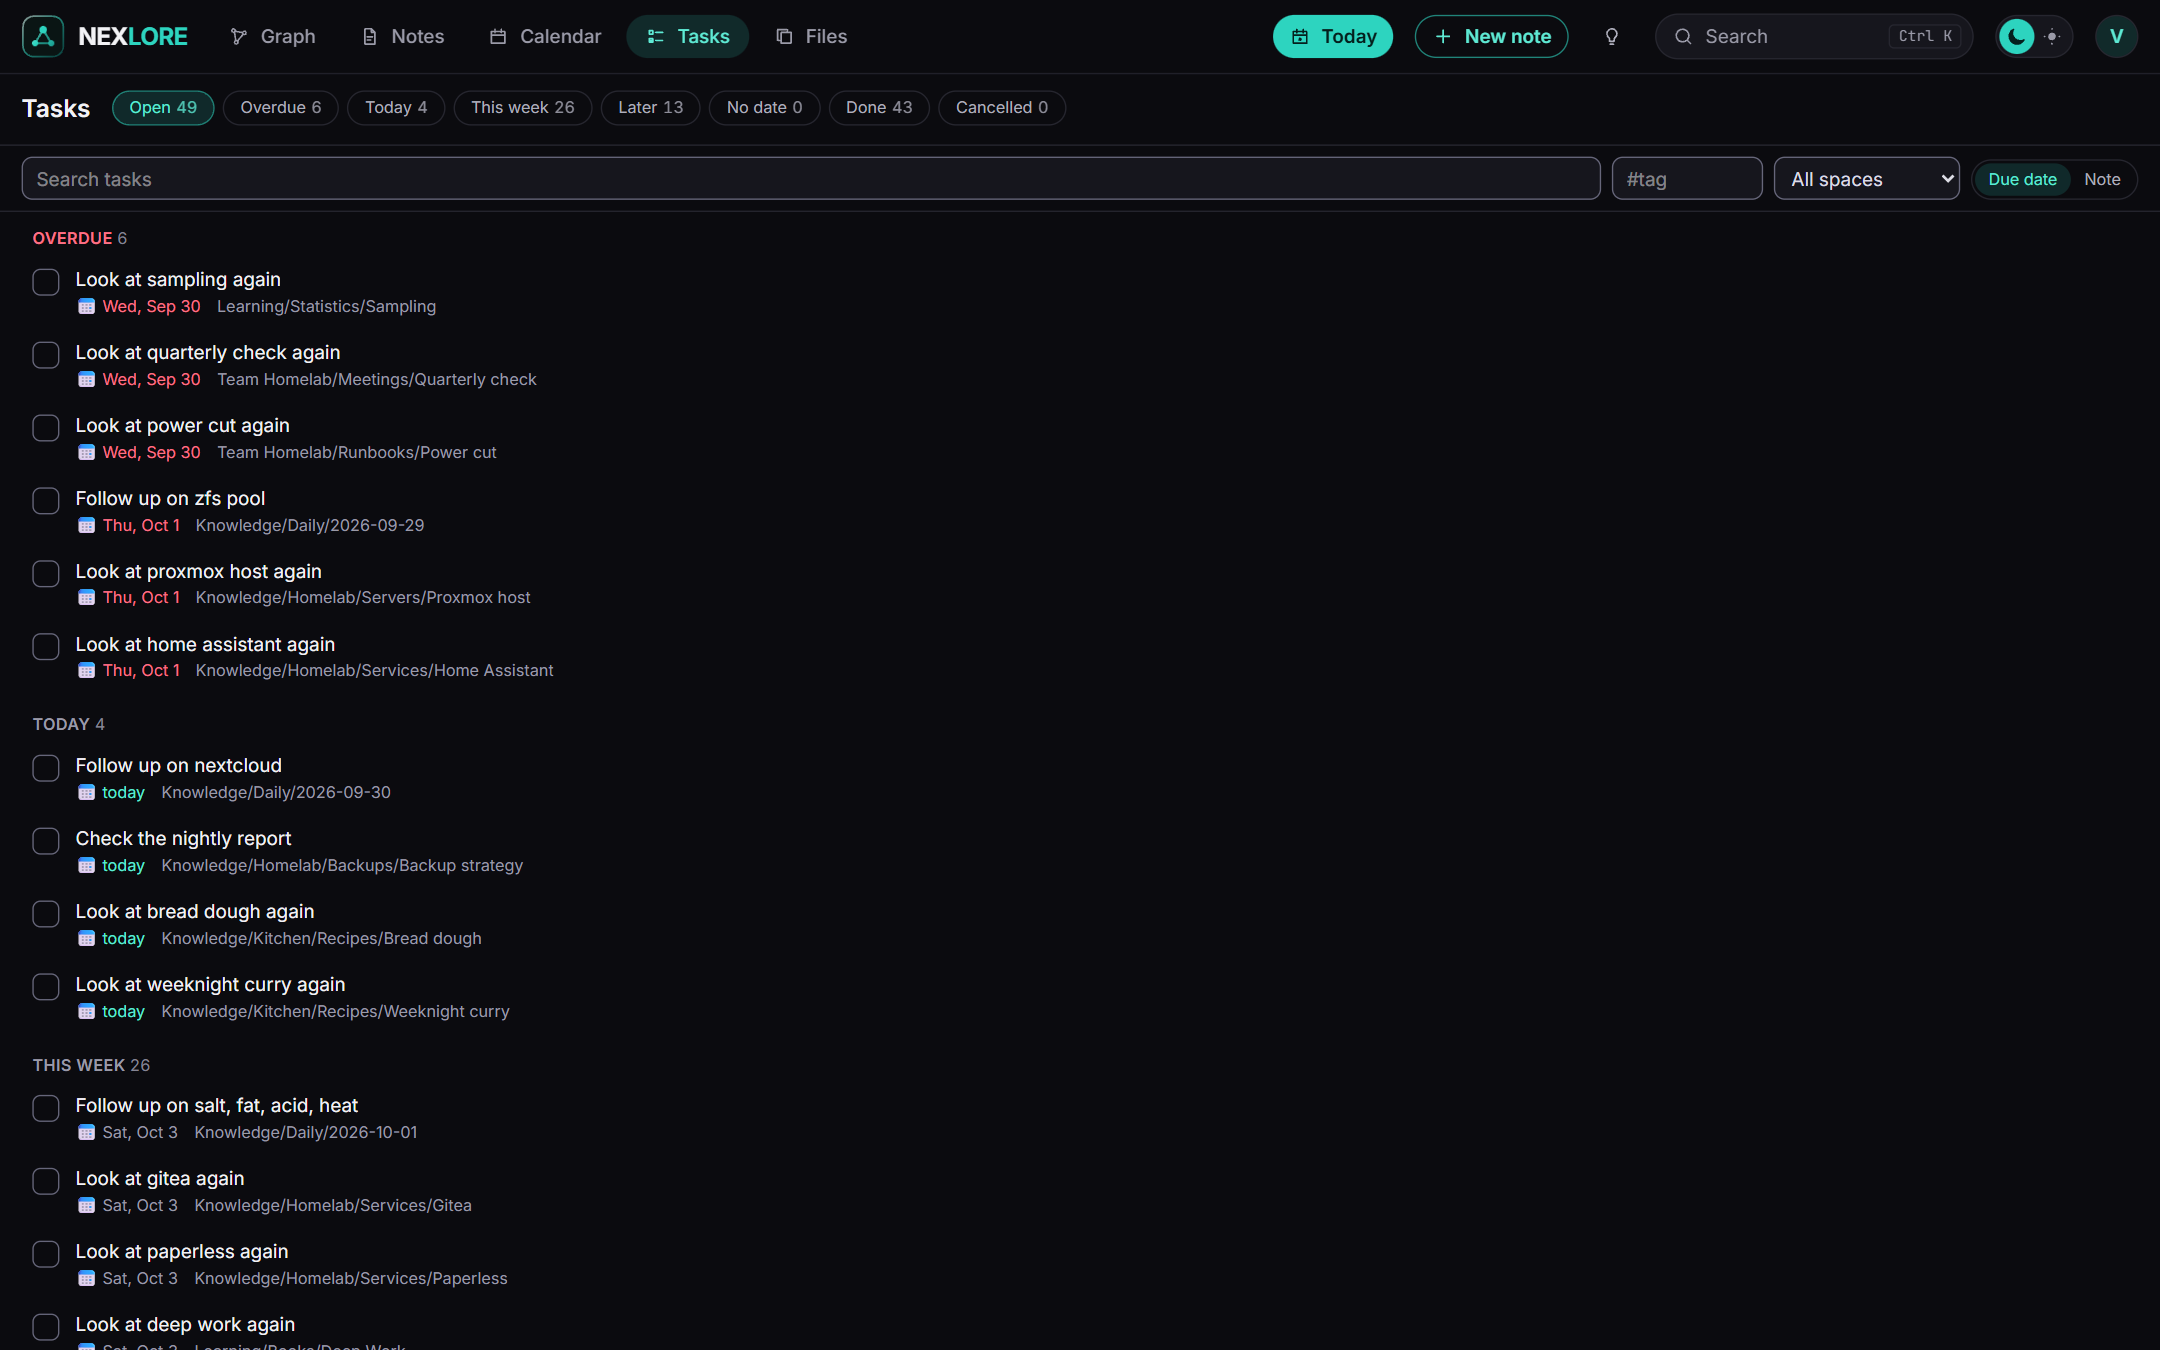Image resolution: width=2160 pixels, height=1350 pixels.
Task: Filter to Done 43 tasks
Action: (x=879, y=108)
